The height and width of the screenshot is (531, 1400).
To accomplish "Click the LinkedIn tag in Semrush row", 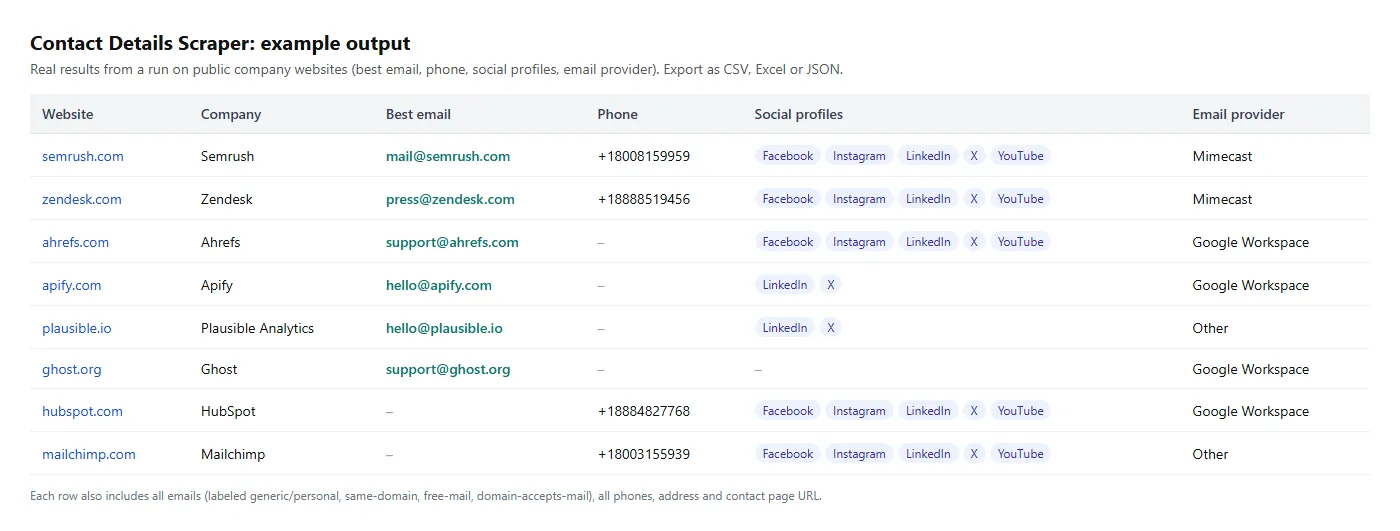I will 928,156.
